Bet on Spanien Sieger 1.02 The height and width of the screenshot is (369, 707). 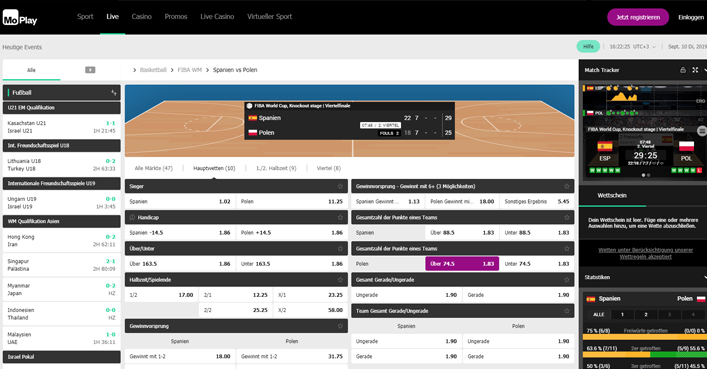[x=180, y=201]
